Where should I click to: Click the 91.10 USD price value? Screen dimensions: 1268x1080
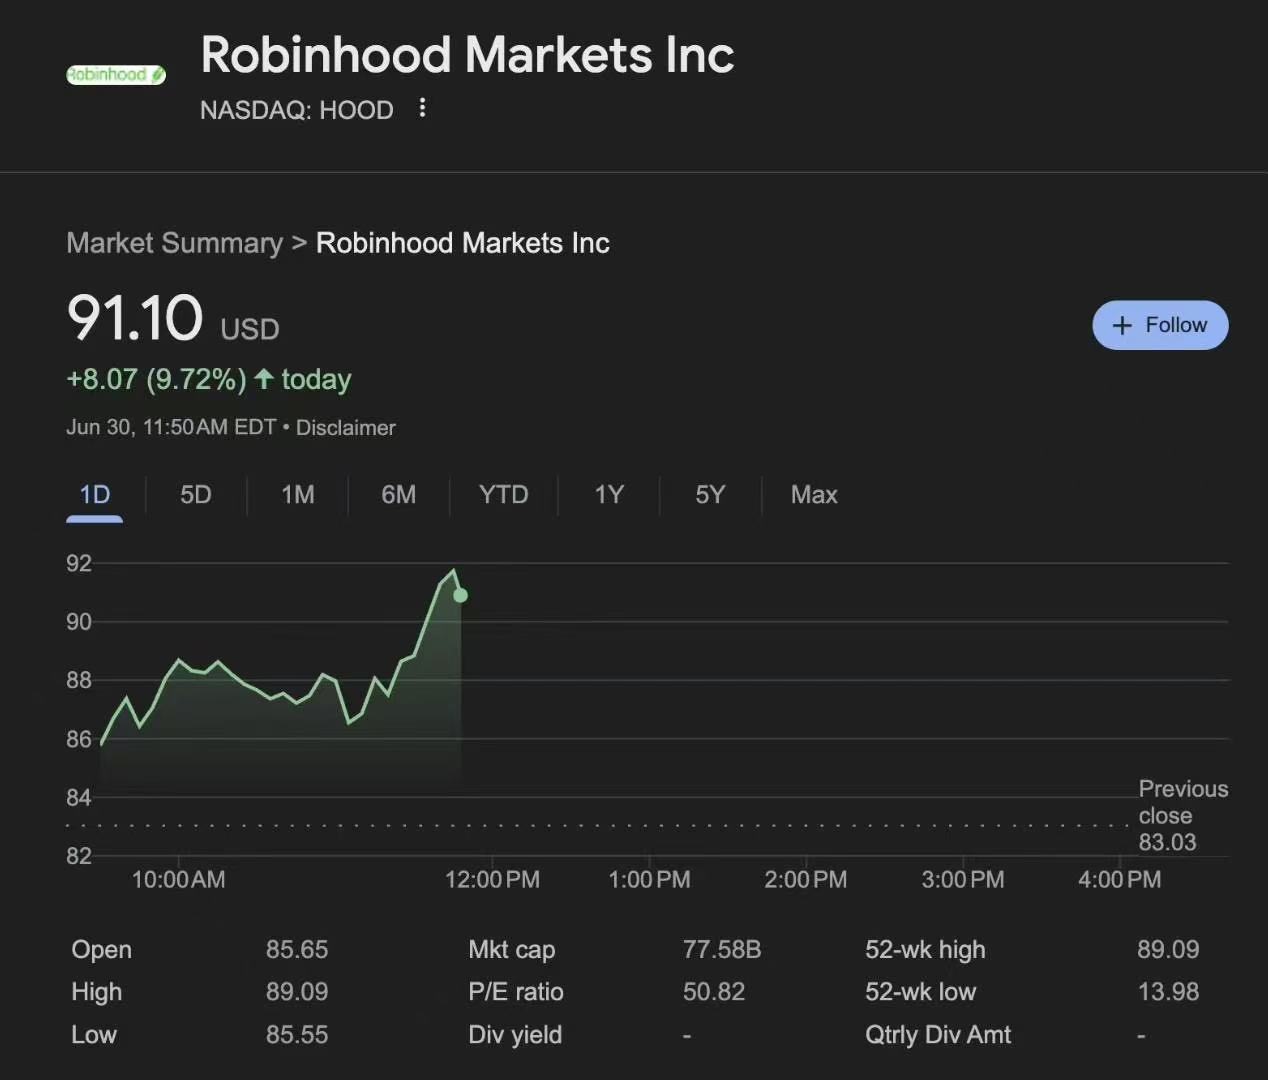pos(136,318)
